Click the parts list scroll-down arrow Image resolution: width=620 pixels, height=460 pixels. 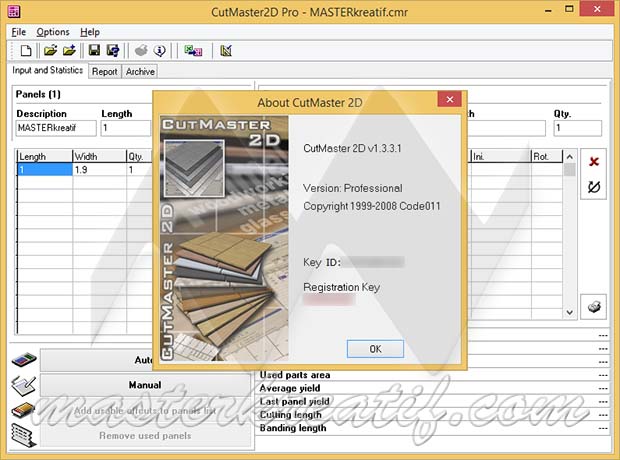[569, 312]
